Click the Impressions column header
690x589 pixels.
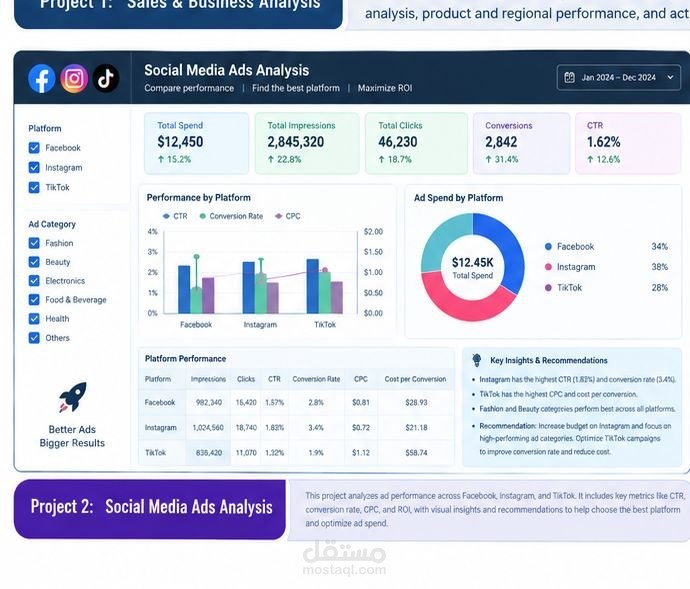pyautogui.click(x=208, y=379)
